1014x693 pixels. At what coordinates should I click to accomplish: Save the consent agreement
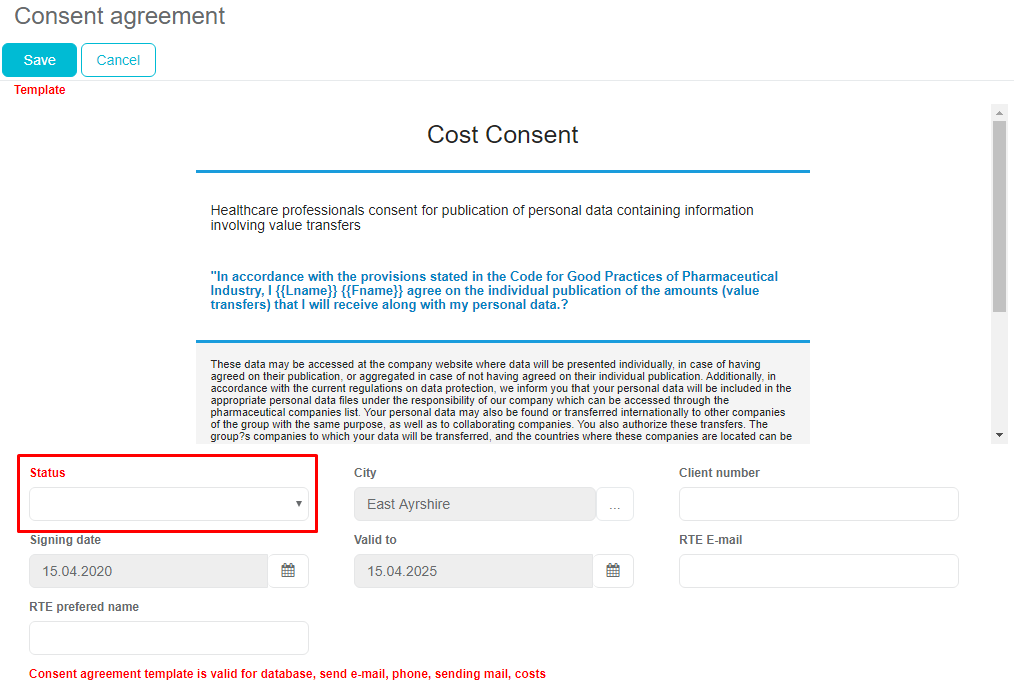pos(39,60)
